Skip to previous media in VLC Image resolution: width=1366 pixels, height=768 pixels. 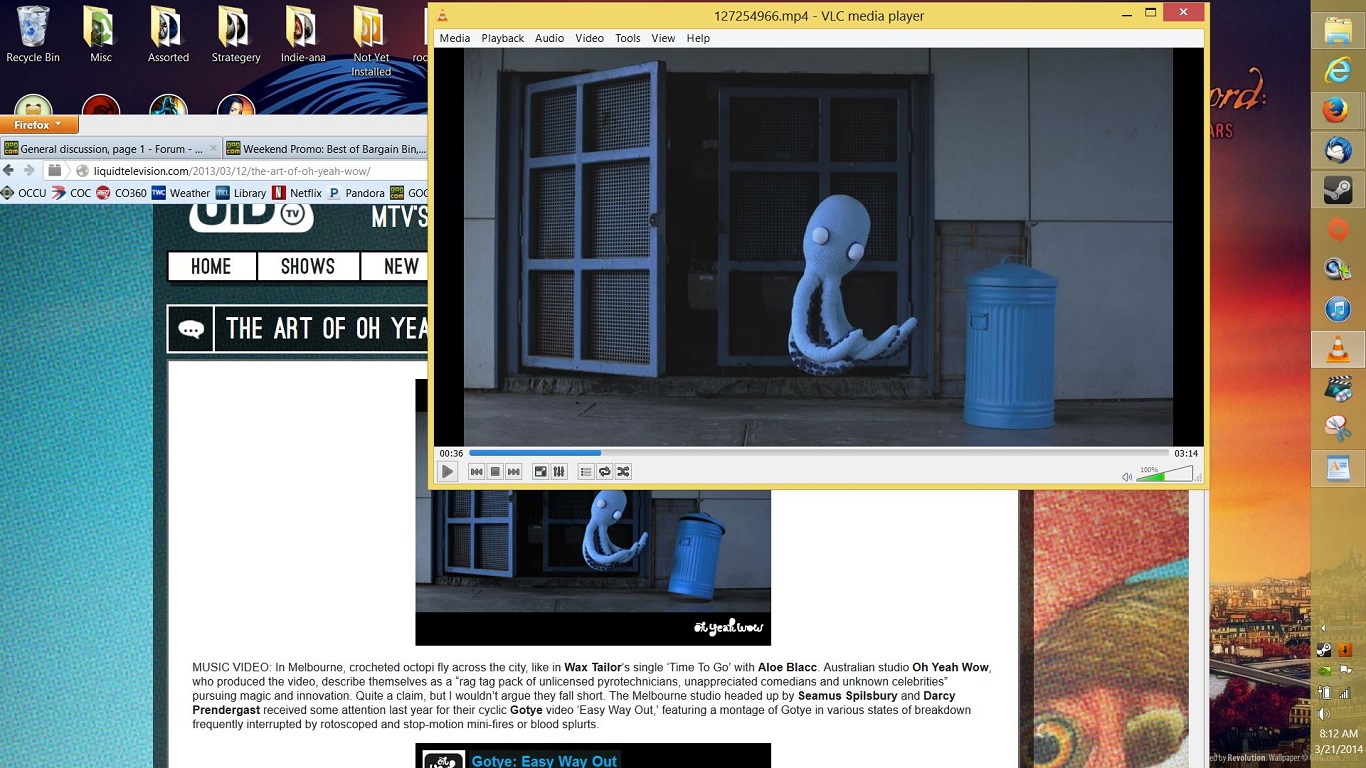tap(476, 472)
